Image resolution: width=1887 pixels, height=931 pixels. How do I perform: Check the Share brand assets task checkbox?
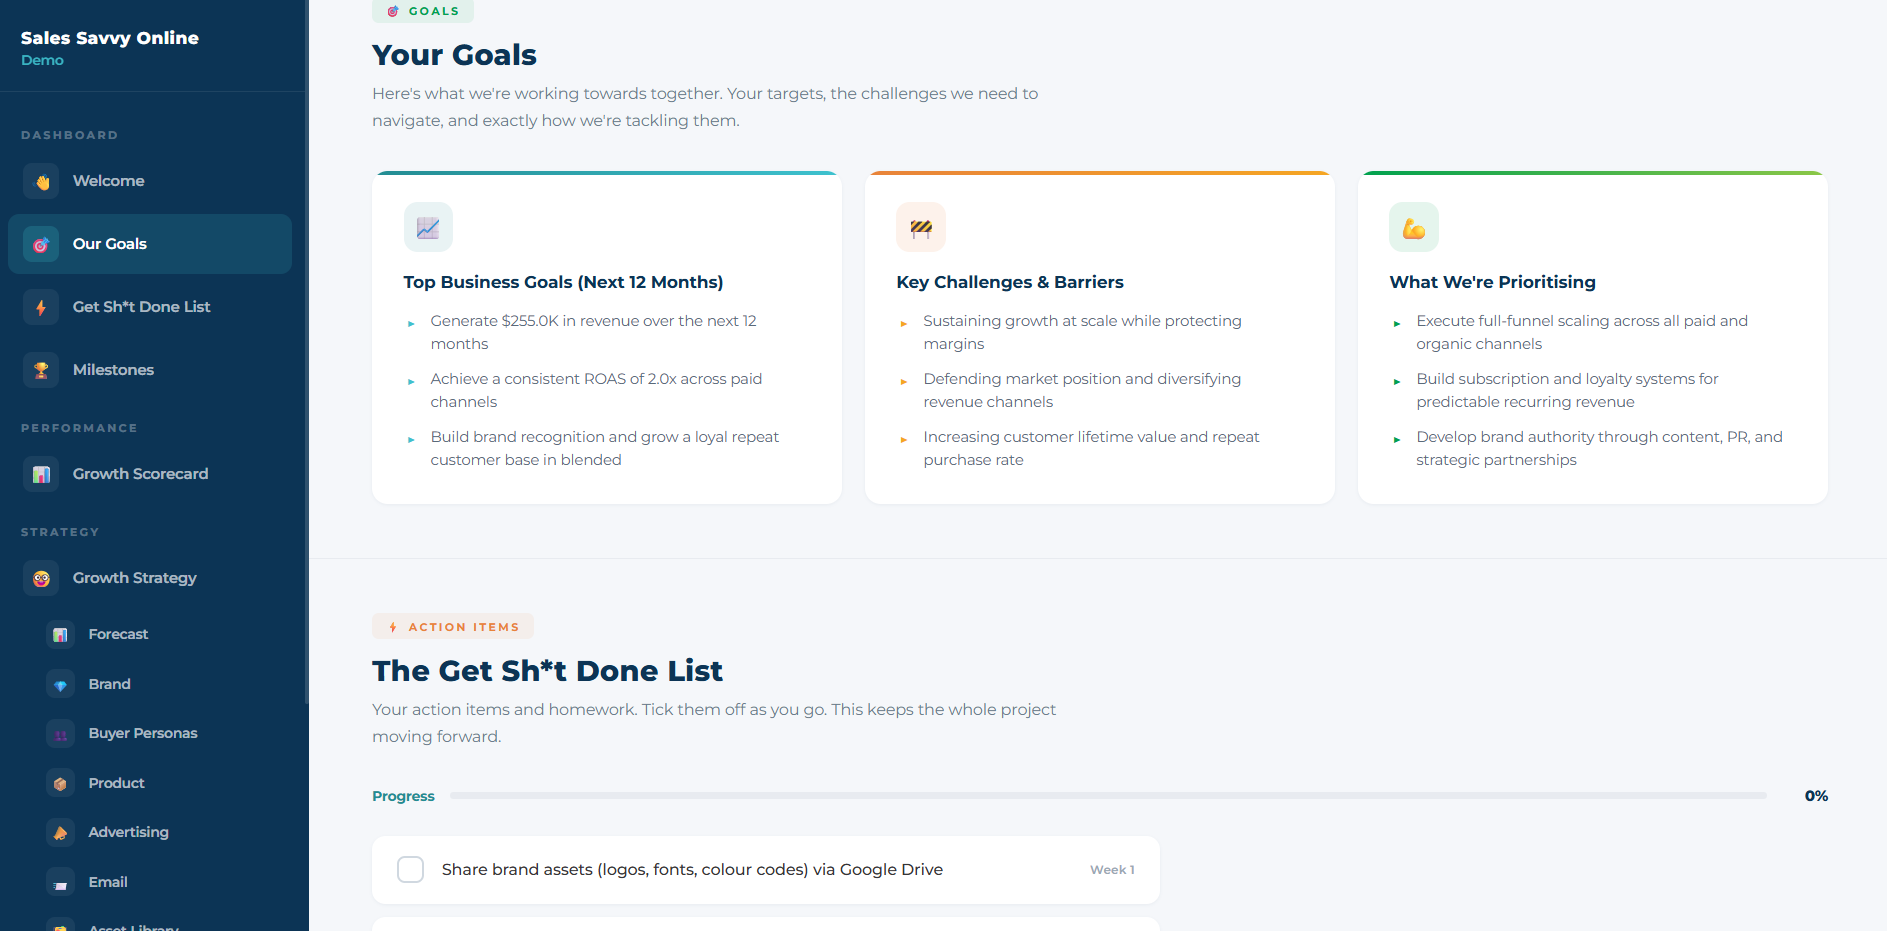[410, 869]
